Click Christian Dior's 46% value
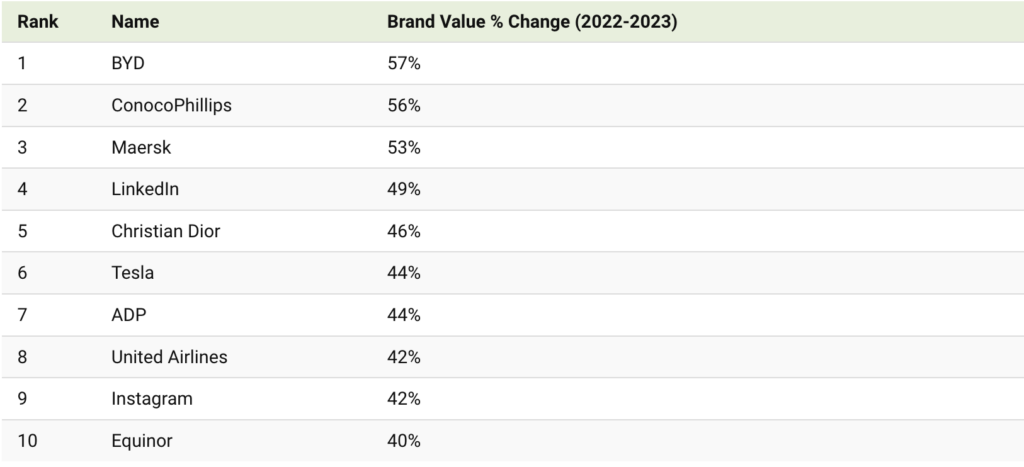The image size is (1024, 467). click(404, 231)
